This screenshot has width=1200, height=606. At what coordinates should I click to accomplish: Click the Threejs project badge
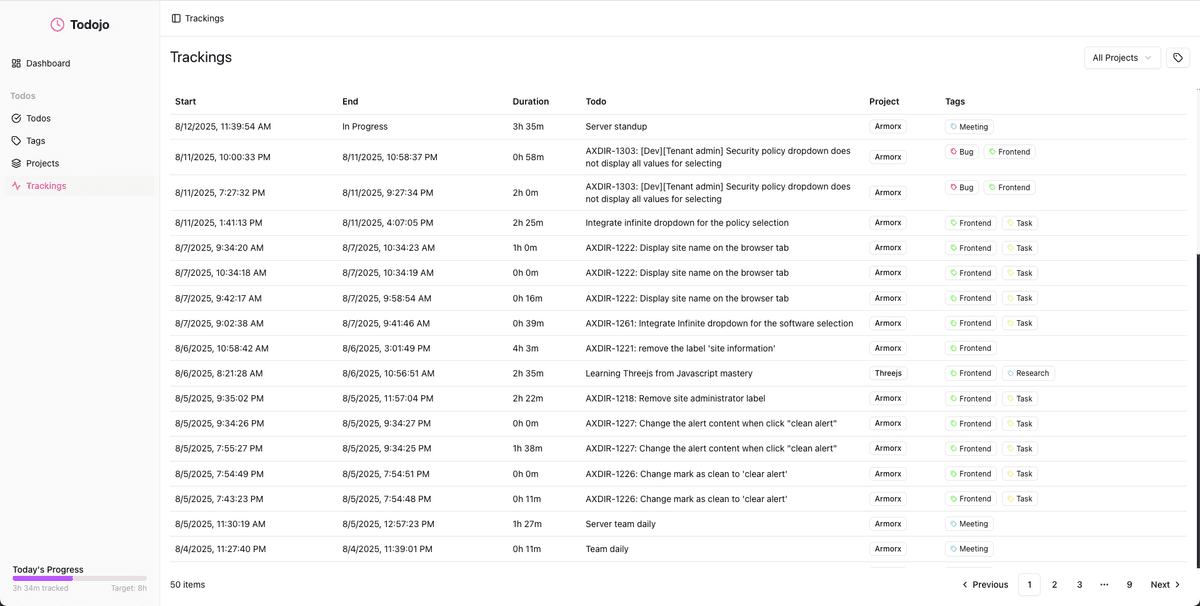pyautogui.click(x=887, y=373)
